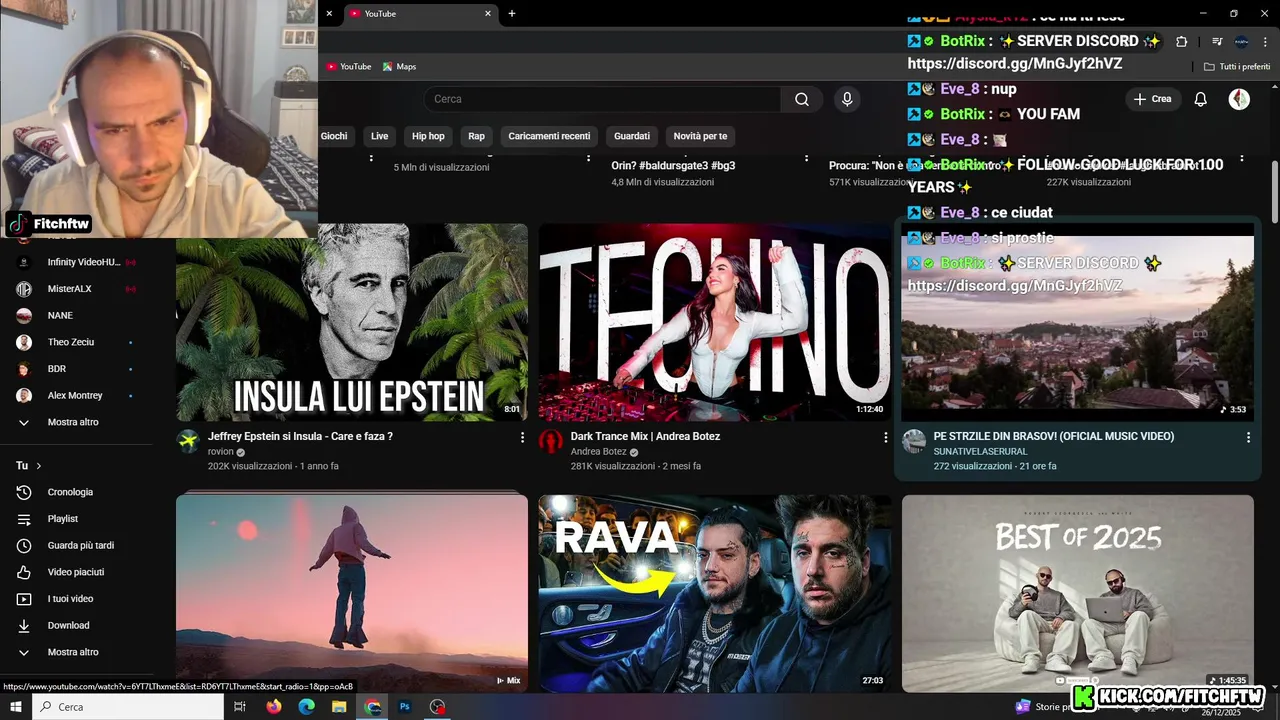Open Jeffrey Epstein si Insula video title

click(300, 436)
